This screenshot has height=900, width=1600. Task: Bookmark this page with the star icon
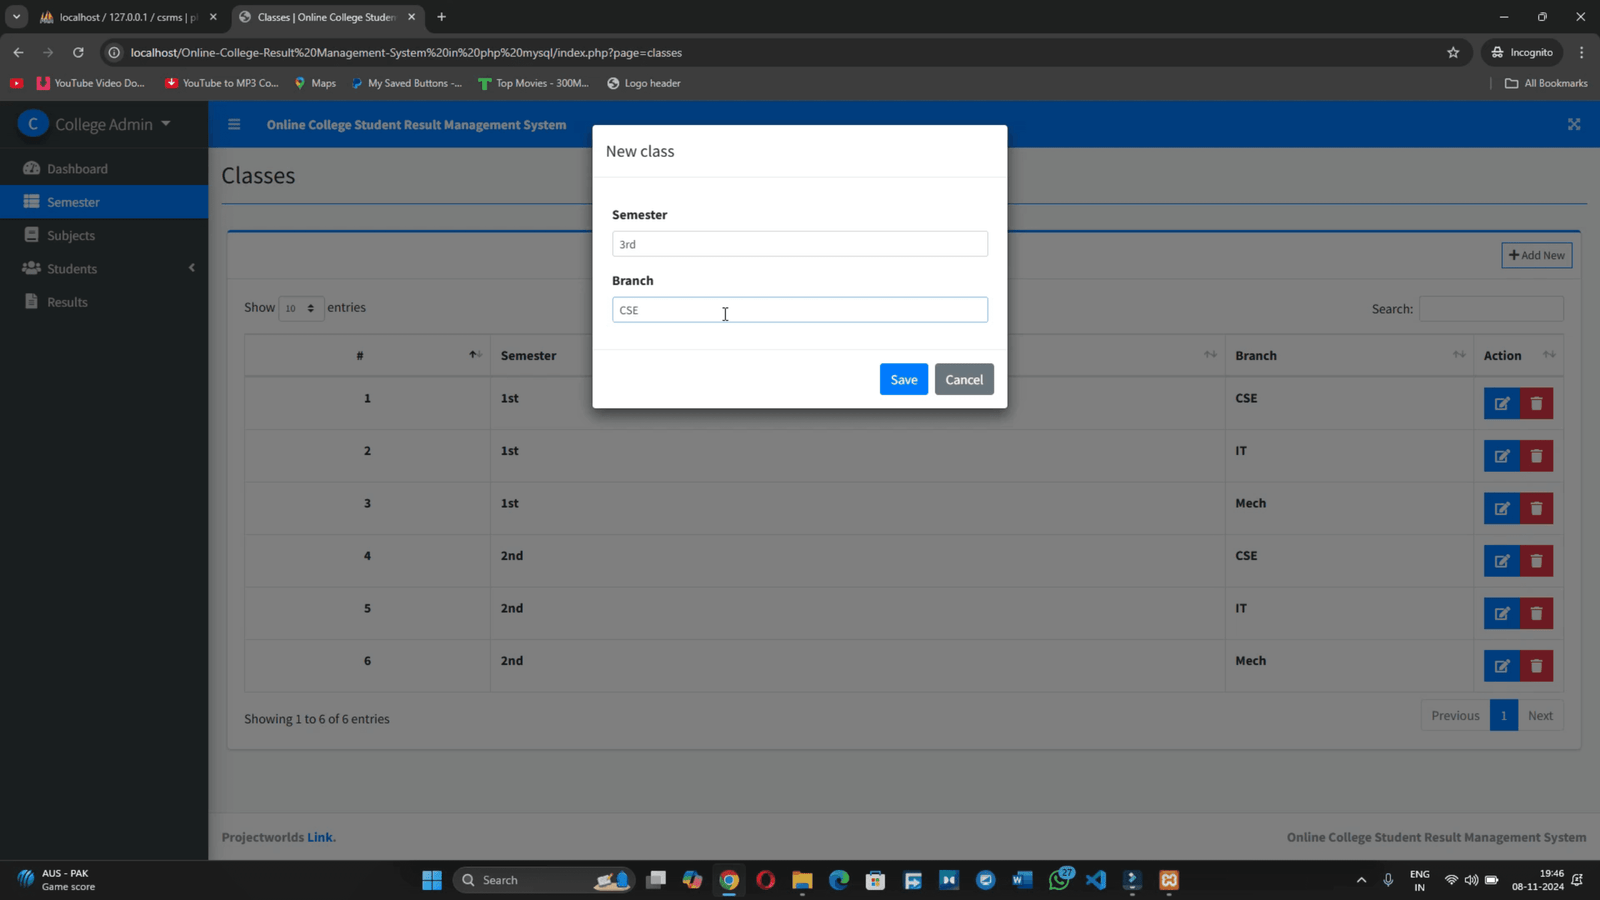pyautogui.click(x=1453, y=53)
